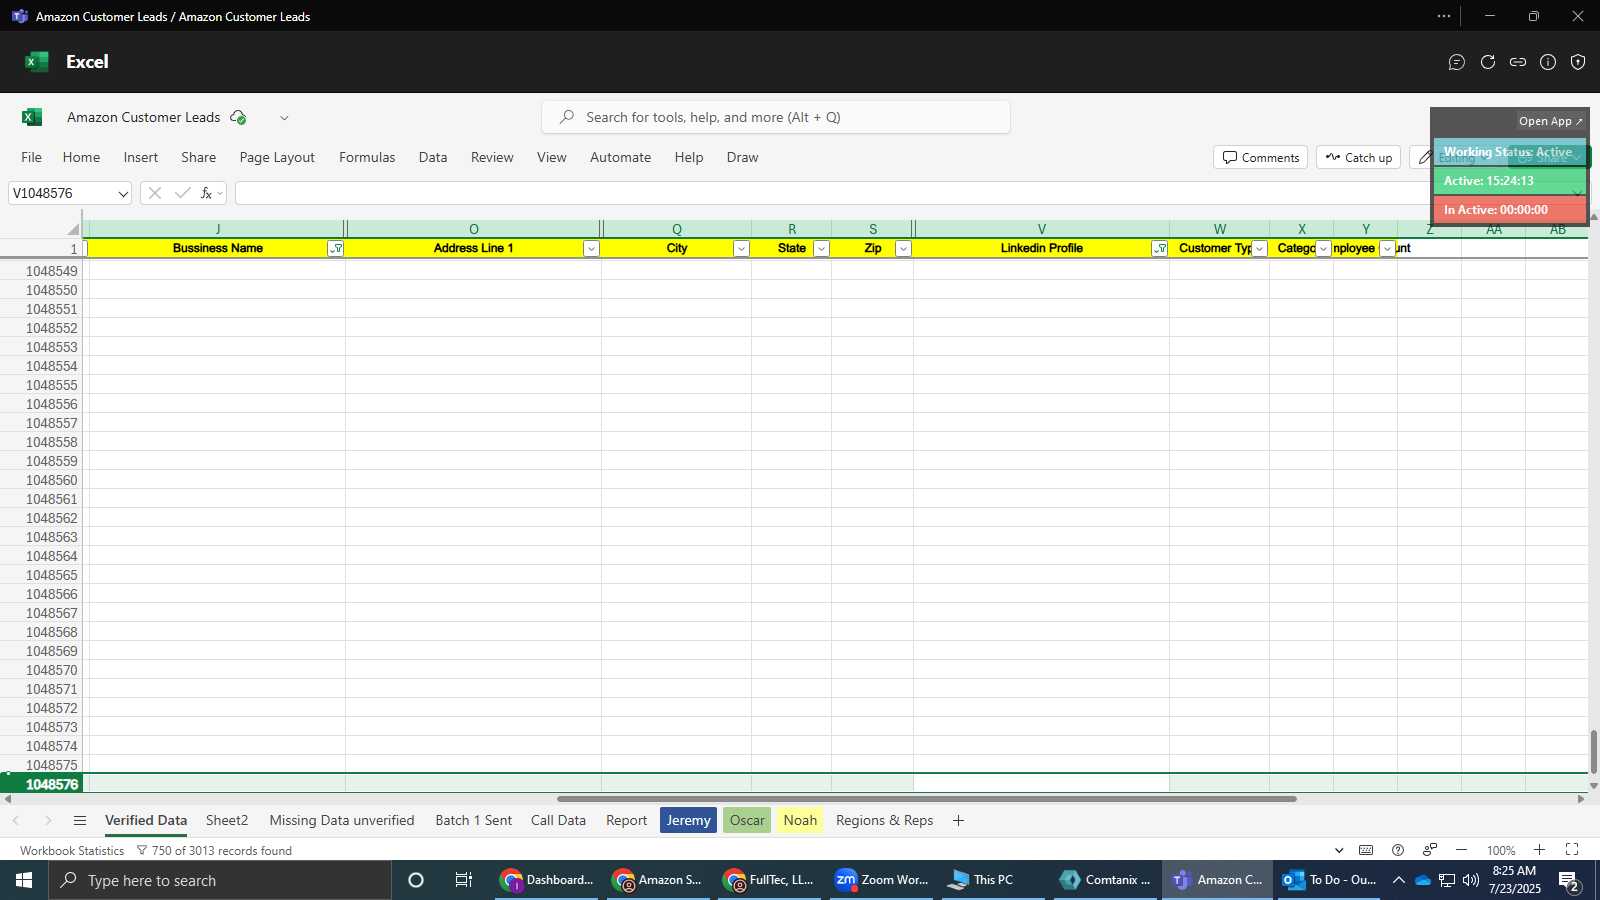Open the Help tab

[x=689, y=157]
